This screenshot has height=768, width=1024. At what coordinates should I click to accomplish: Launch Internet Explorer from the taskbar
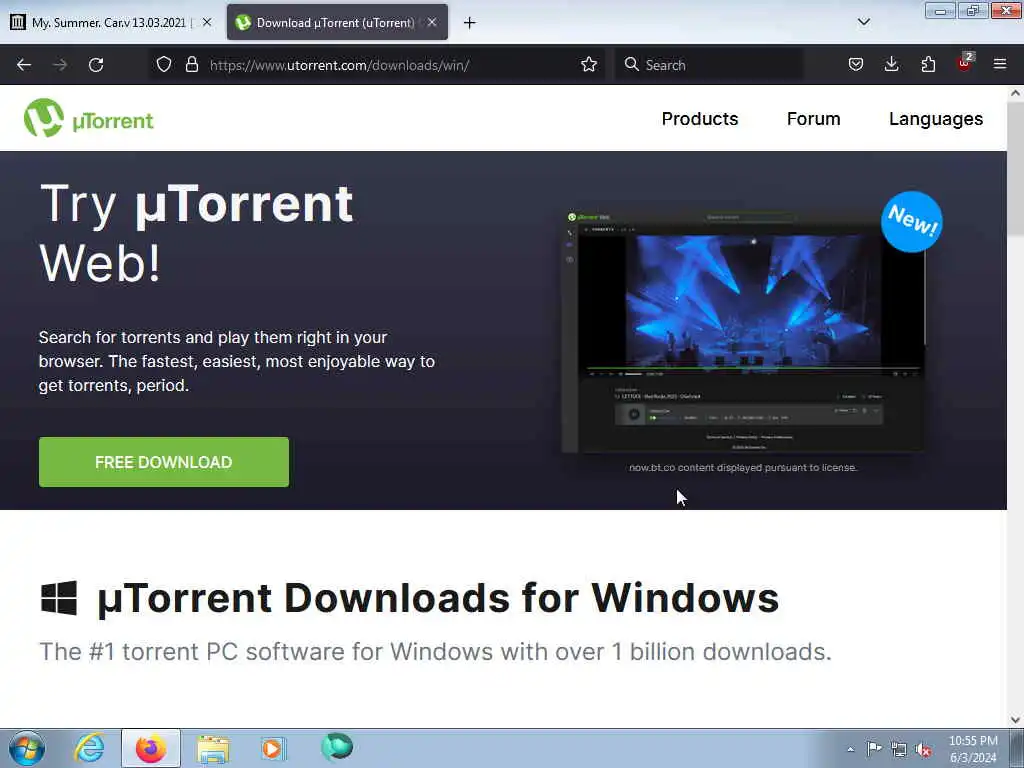[x=89, y=748]
